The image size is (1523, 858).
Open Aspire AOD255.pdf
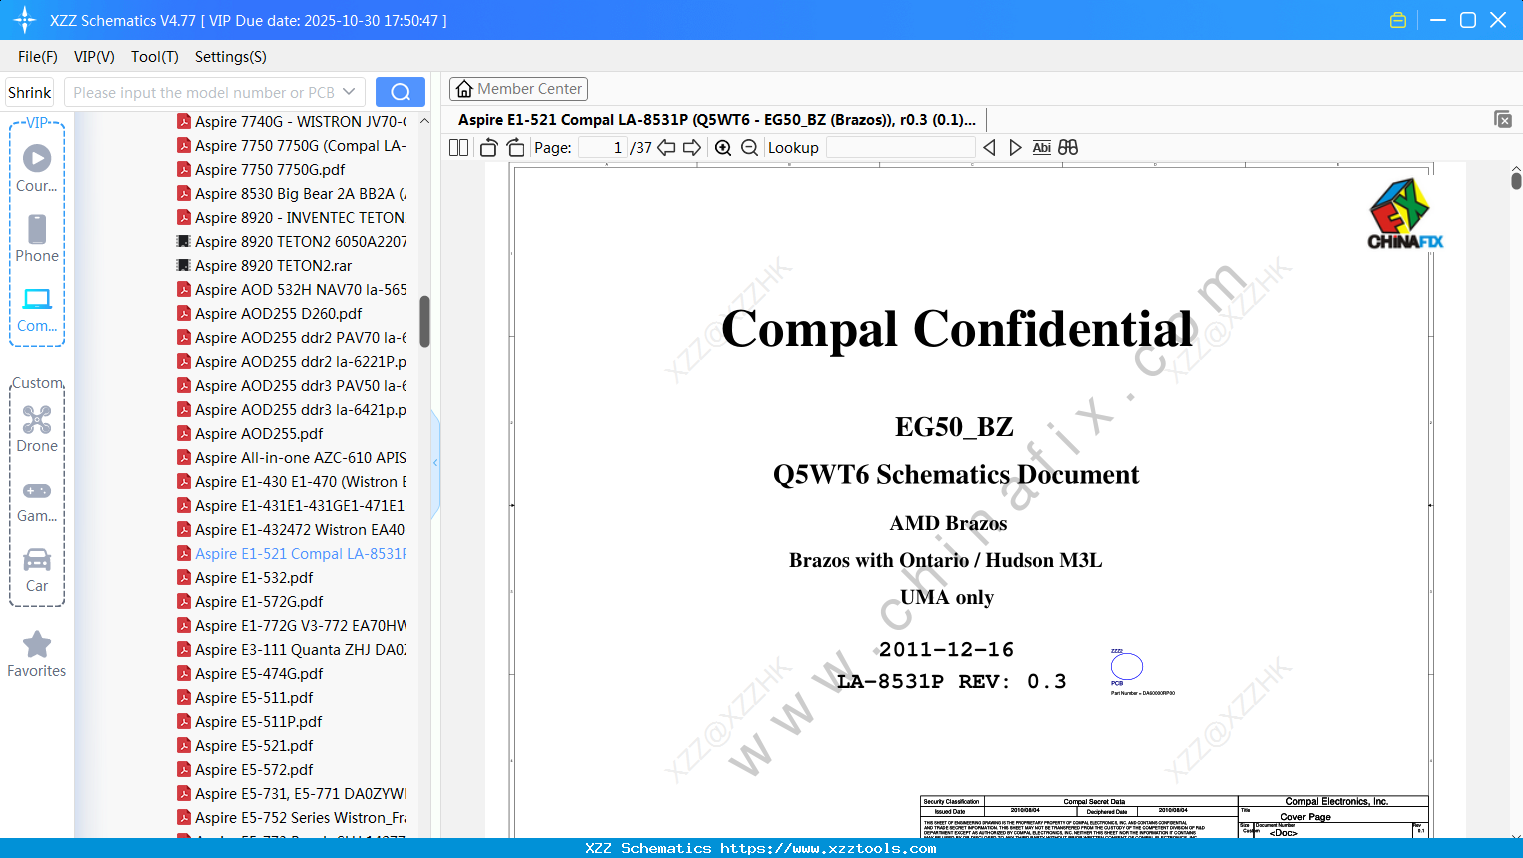point(251,434)
